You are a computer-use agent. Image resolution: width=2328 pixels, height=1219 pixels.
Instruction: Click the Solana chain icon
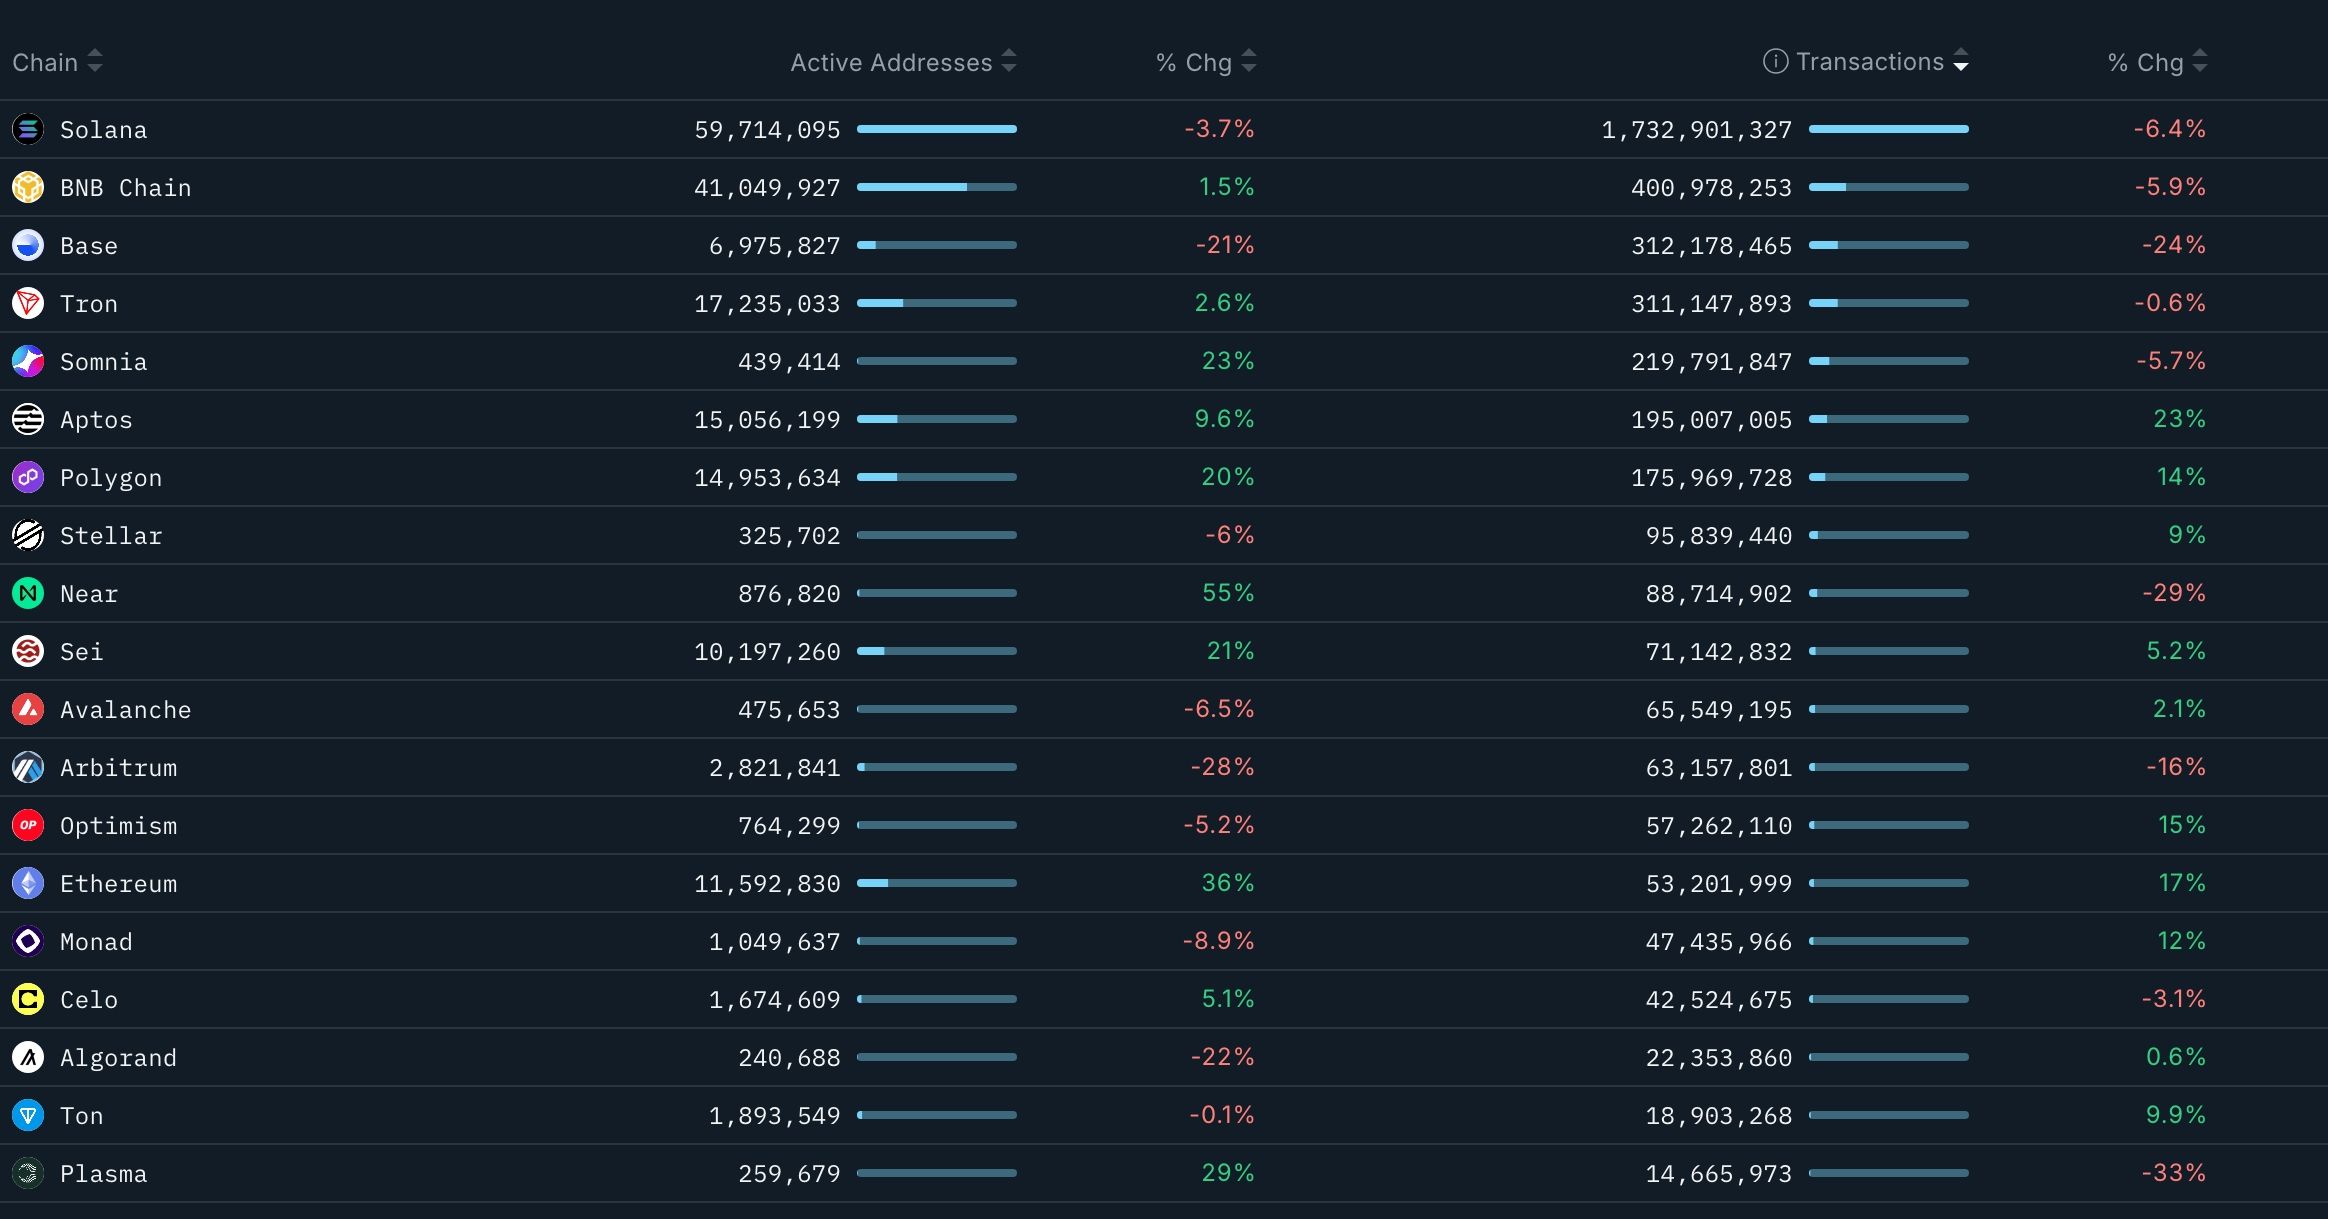point(28,128)
